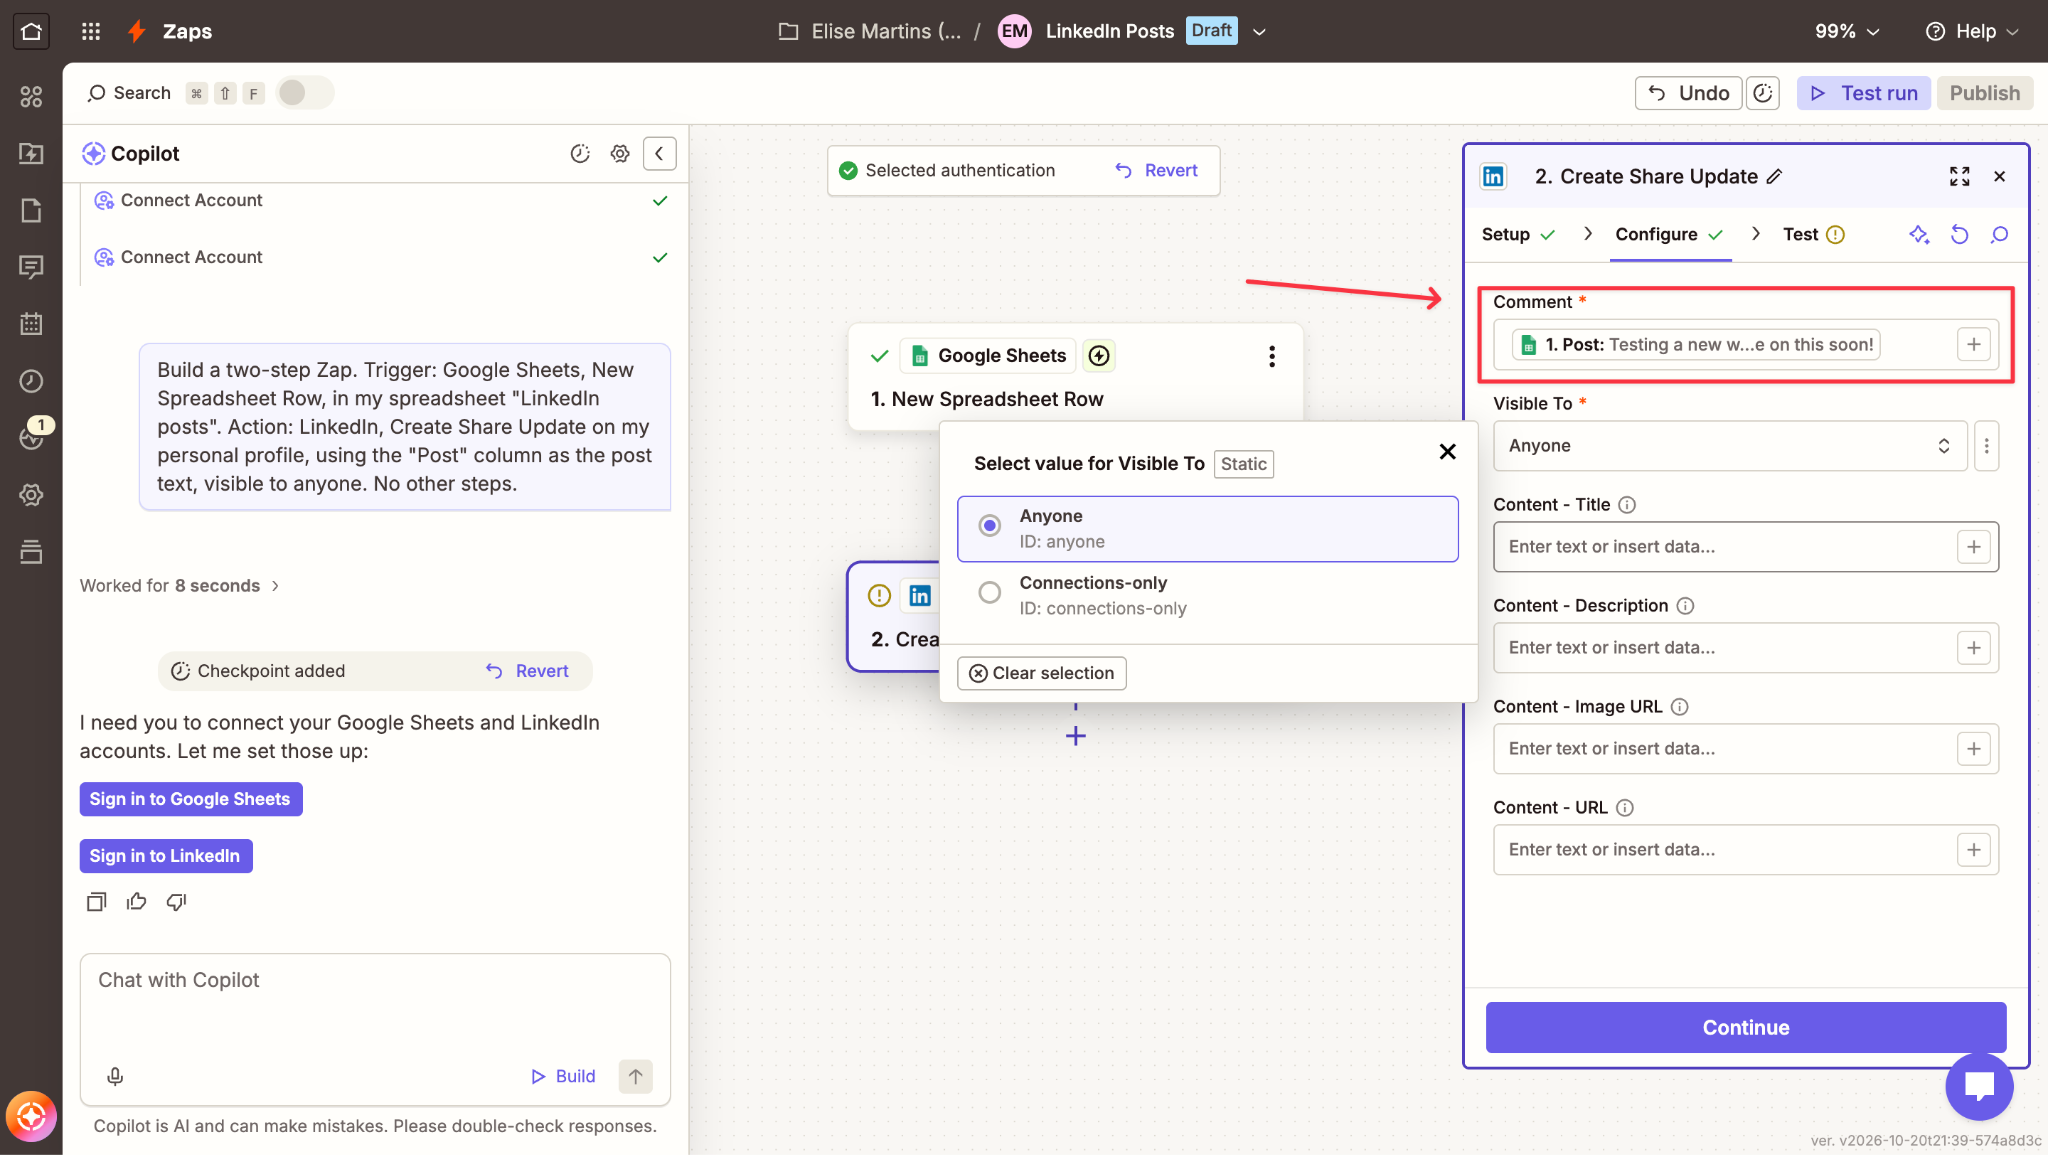Give thumbs down to Copilot response
The width and height of the screenshot is (2048, 1155).
(x=177, y=902)
